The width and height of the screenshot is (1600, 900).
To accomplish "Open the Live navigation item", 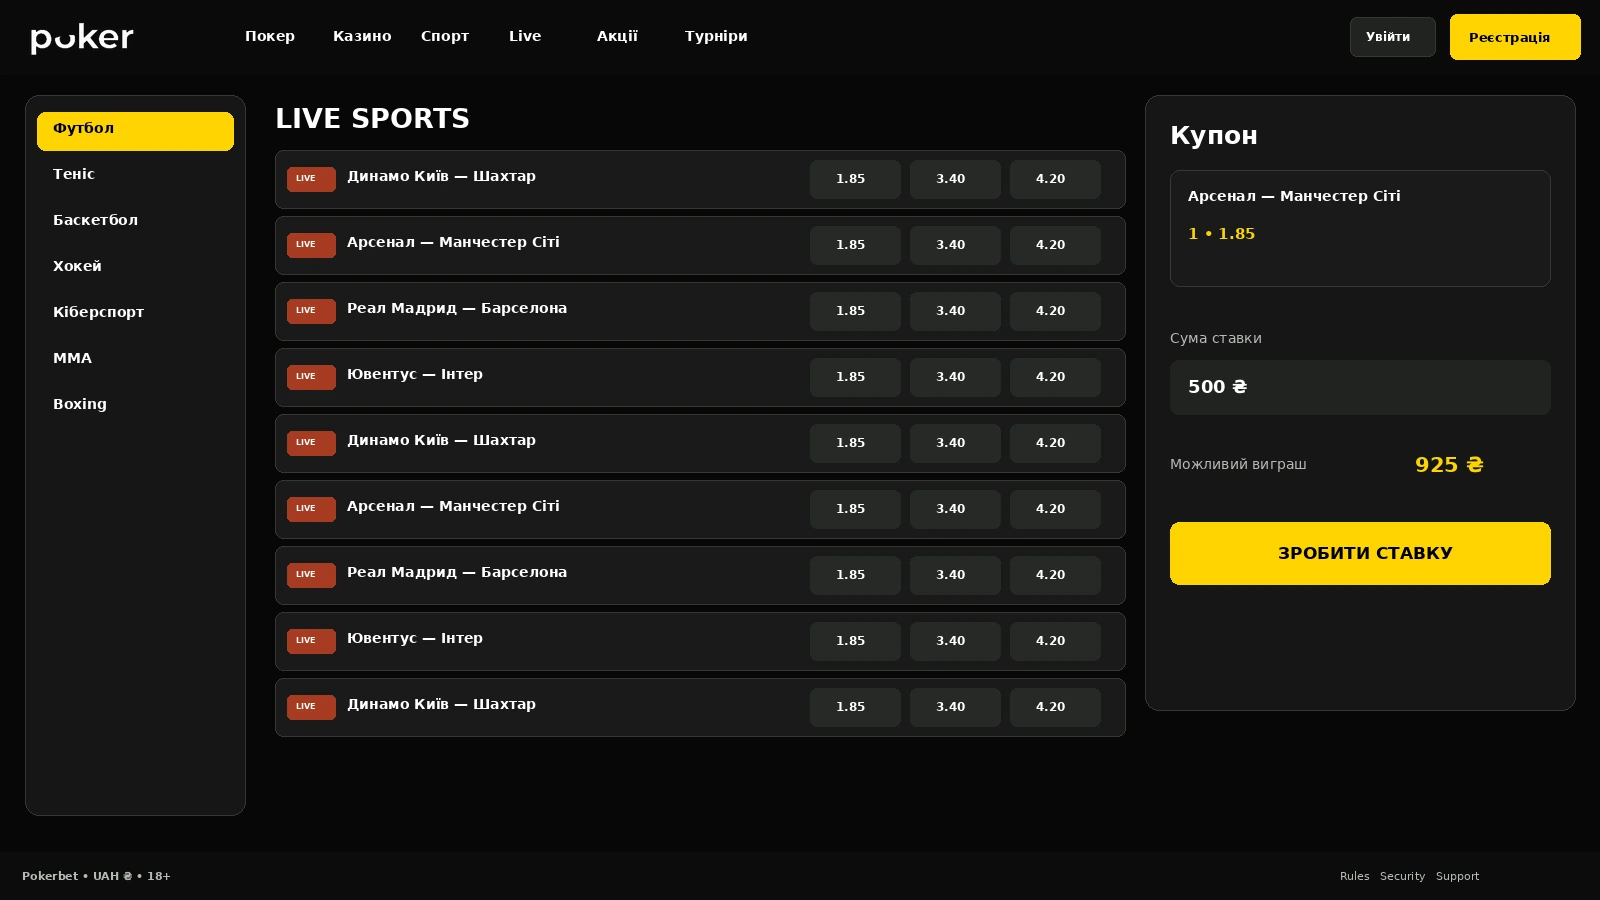I will click(525, 36).
